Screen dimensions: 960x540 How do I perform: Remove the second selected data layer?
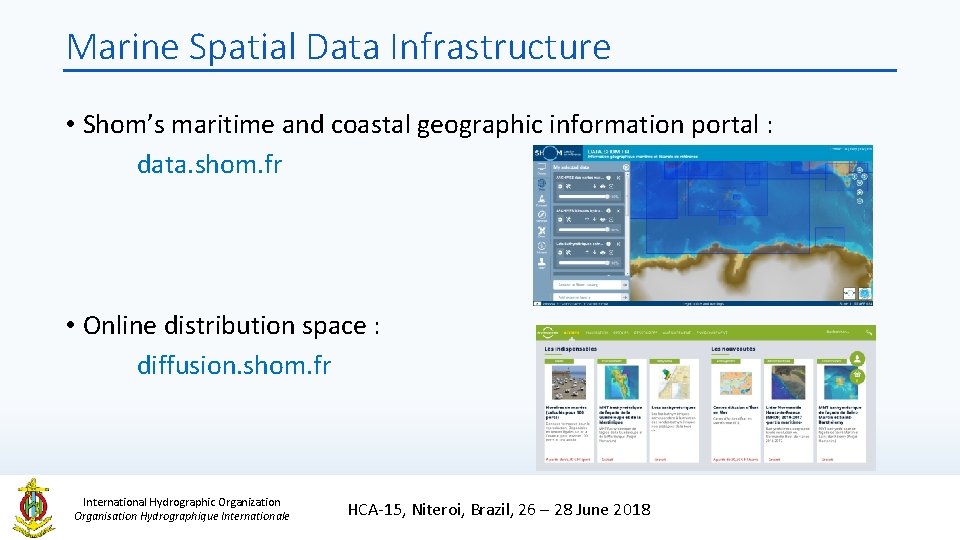click(x=618, y=211)
